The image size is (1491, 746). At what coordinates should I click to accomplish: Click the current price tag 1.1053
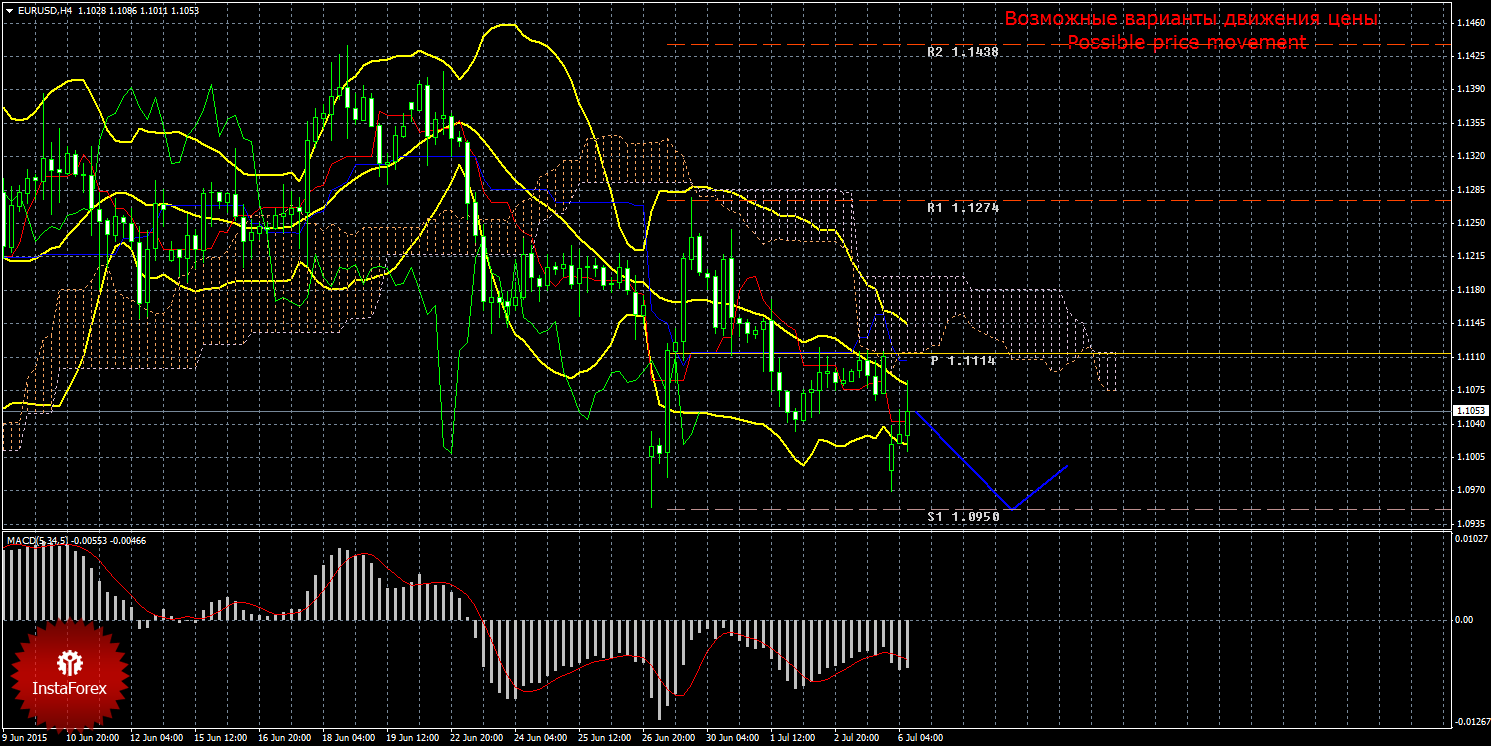1469,411
